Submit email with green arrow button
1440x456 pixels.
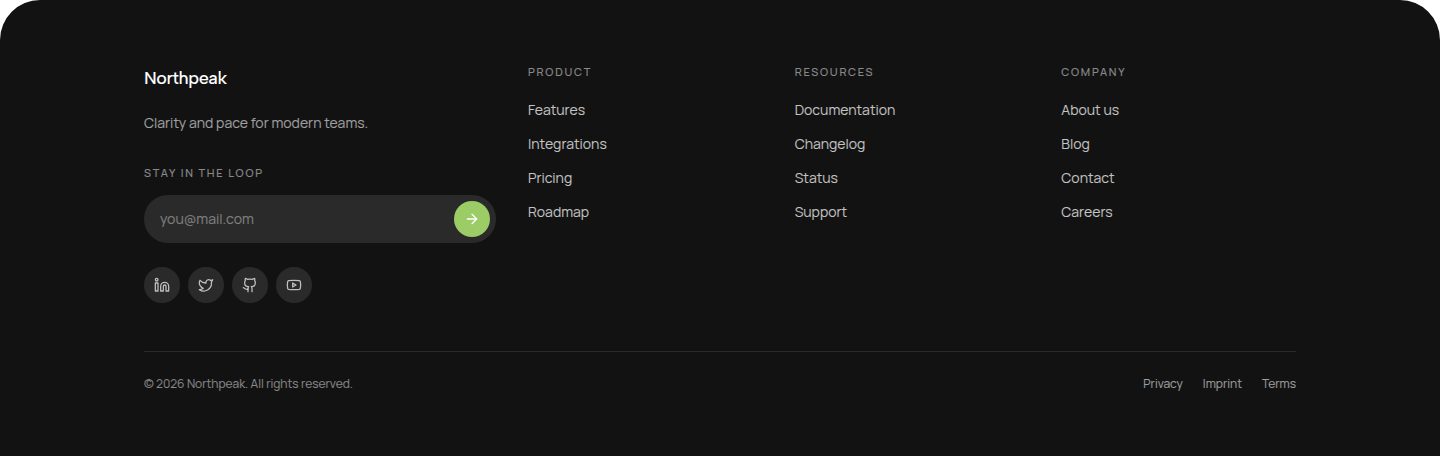click(x=472, y=219)
